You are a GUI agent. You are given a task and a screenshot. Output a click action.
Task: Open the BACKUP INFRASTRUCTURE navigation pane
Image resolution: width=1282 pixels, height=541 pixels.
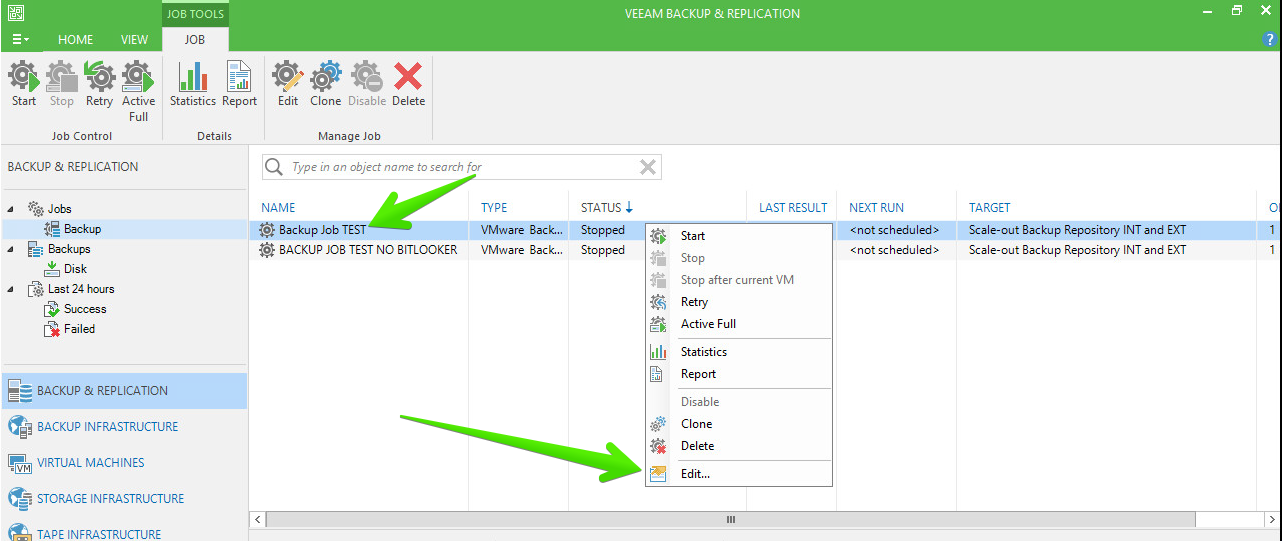pyautogui.click(x=124, y=427)
